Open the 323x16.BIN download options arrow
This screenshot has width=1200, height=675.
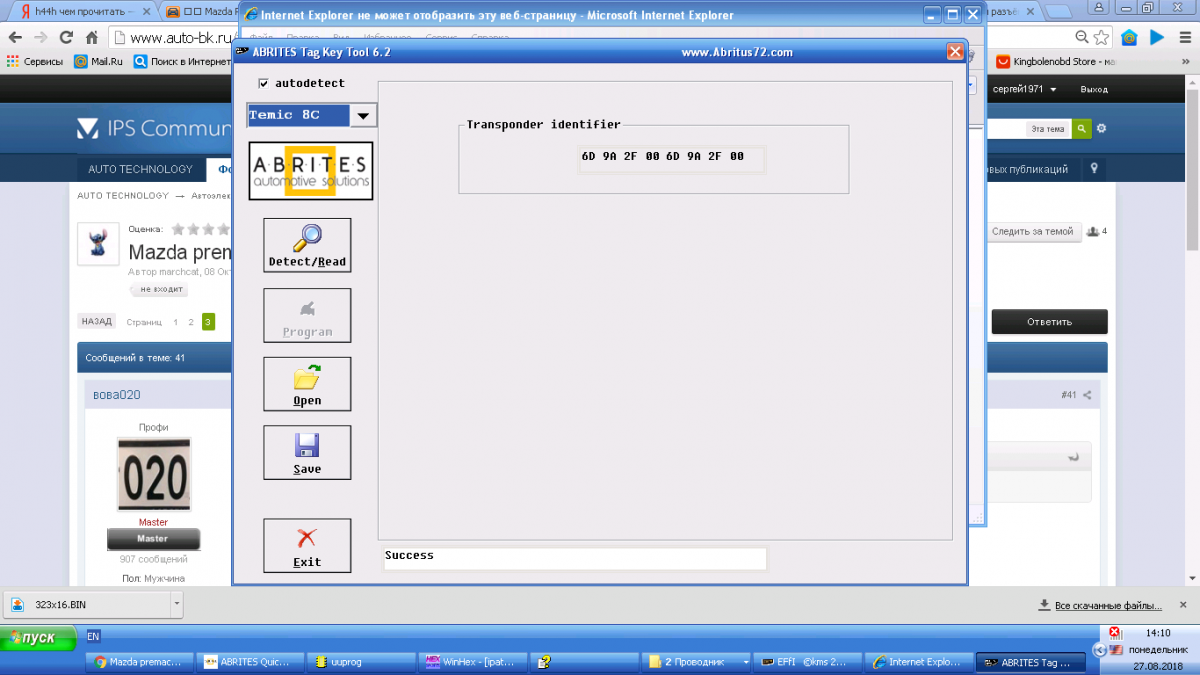click(177, 604)
